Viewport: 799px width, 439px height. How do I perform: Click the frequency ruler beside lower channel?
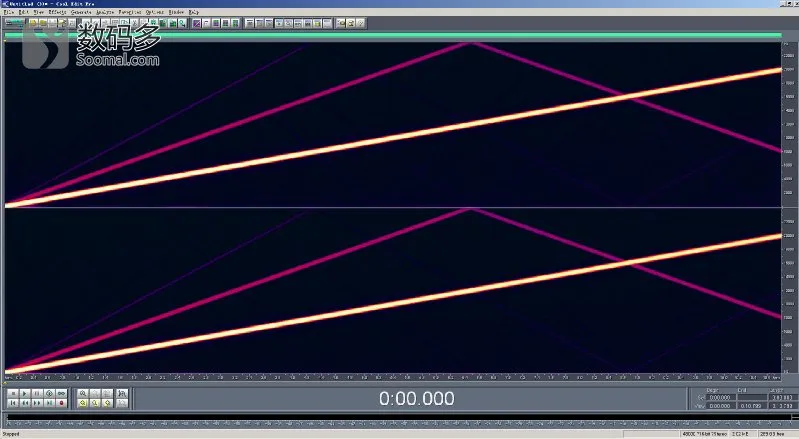click(x=788, y=290)
